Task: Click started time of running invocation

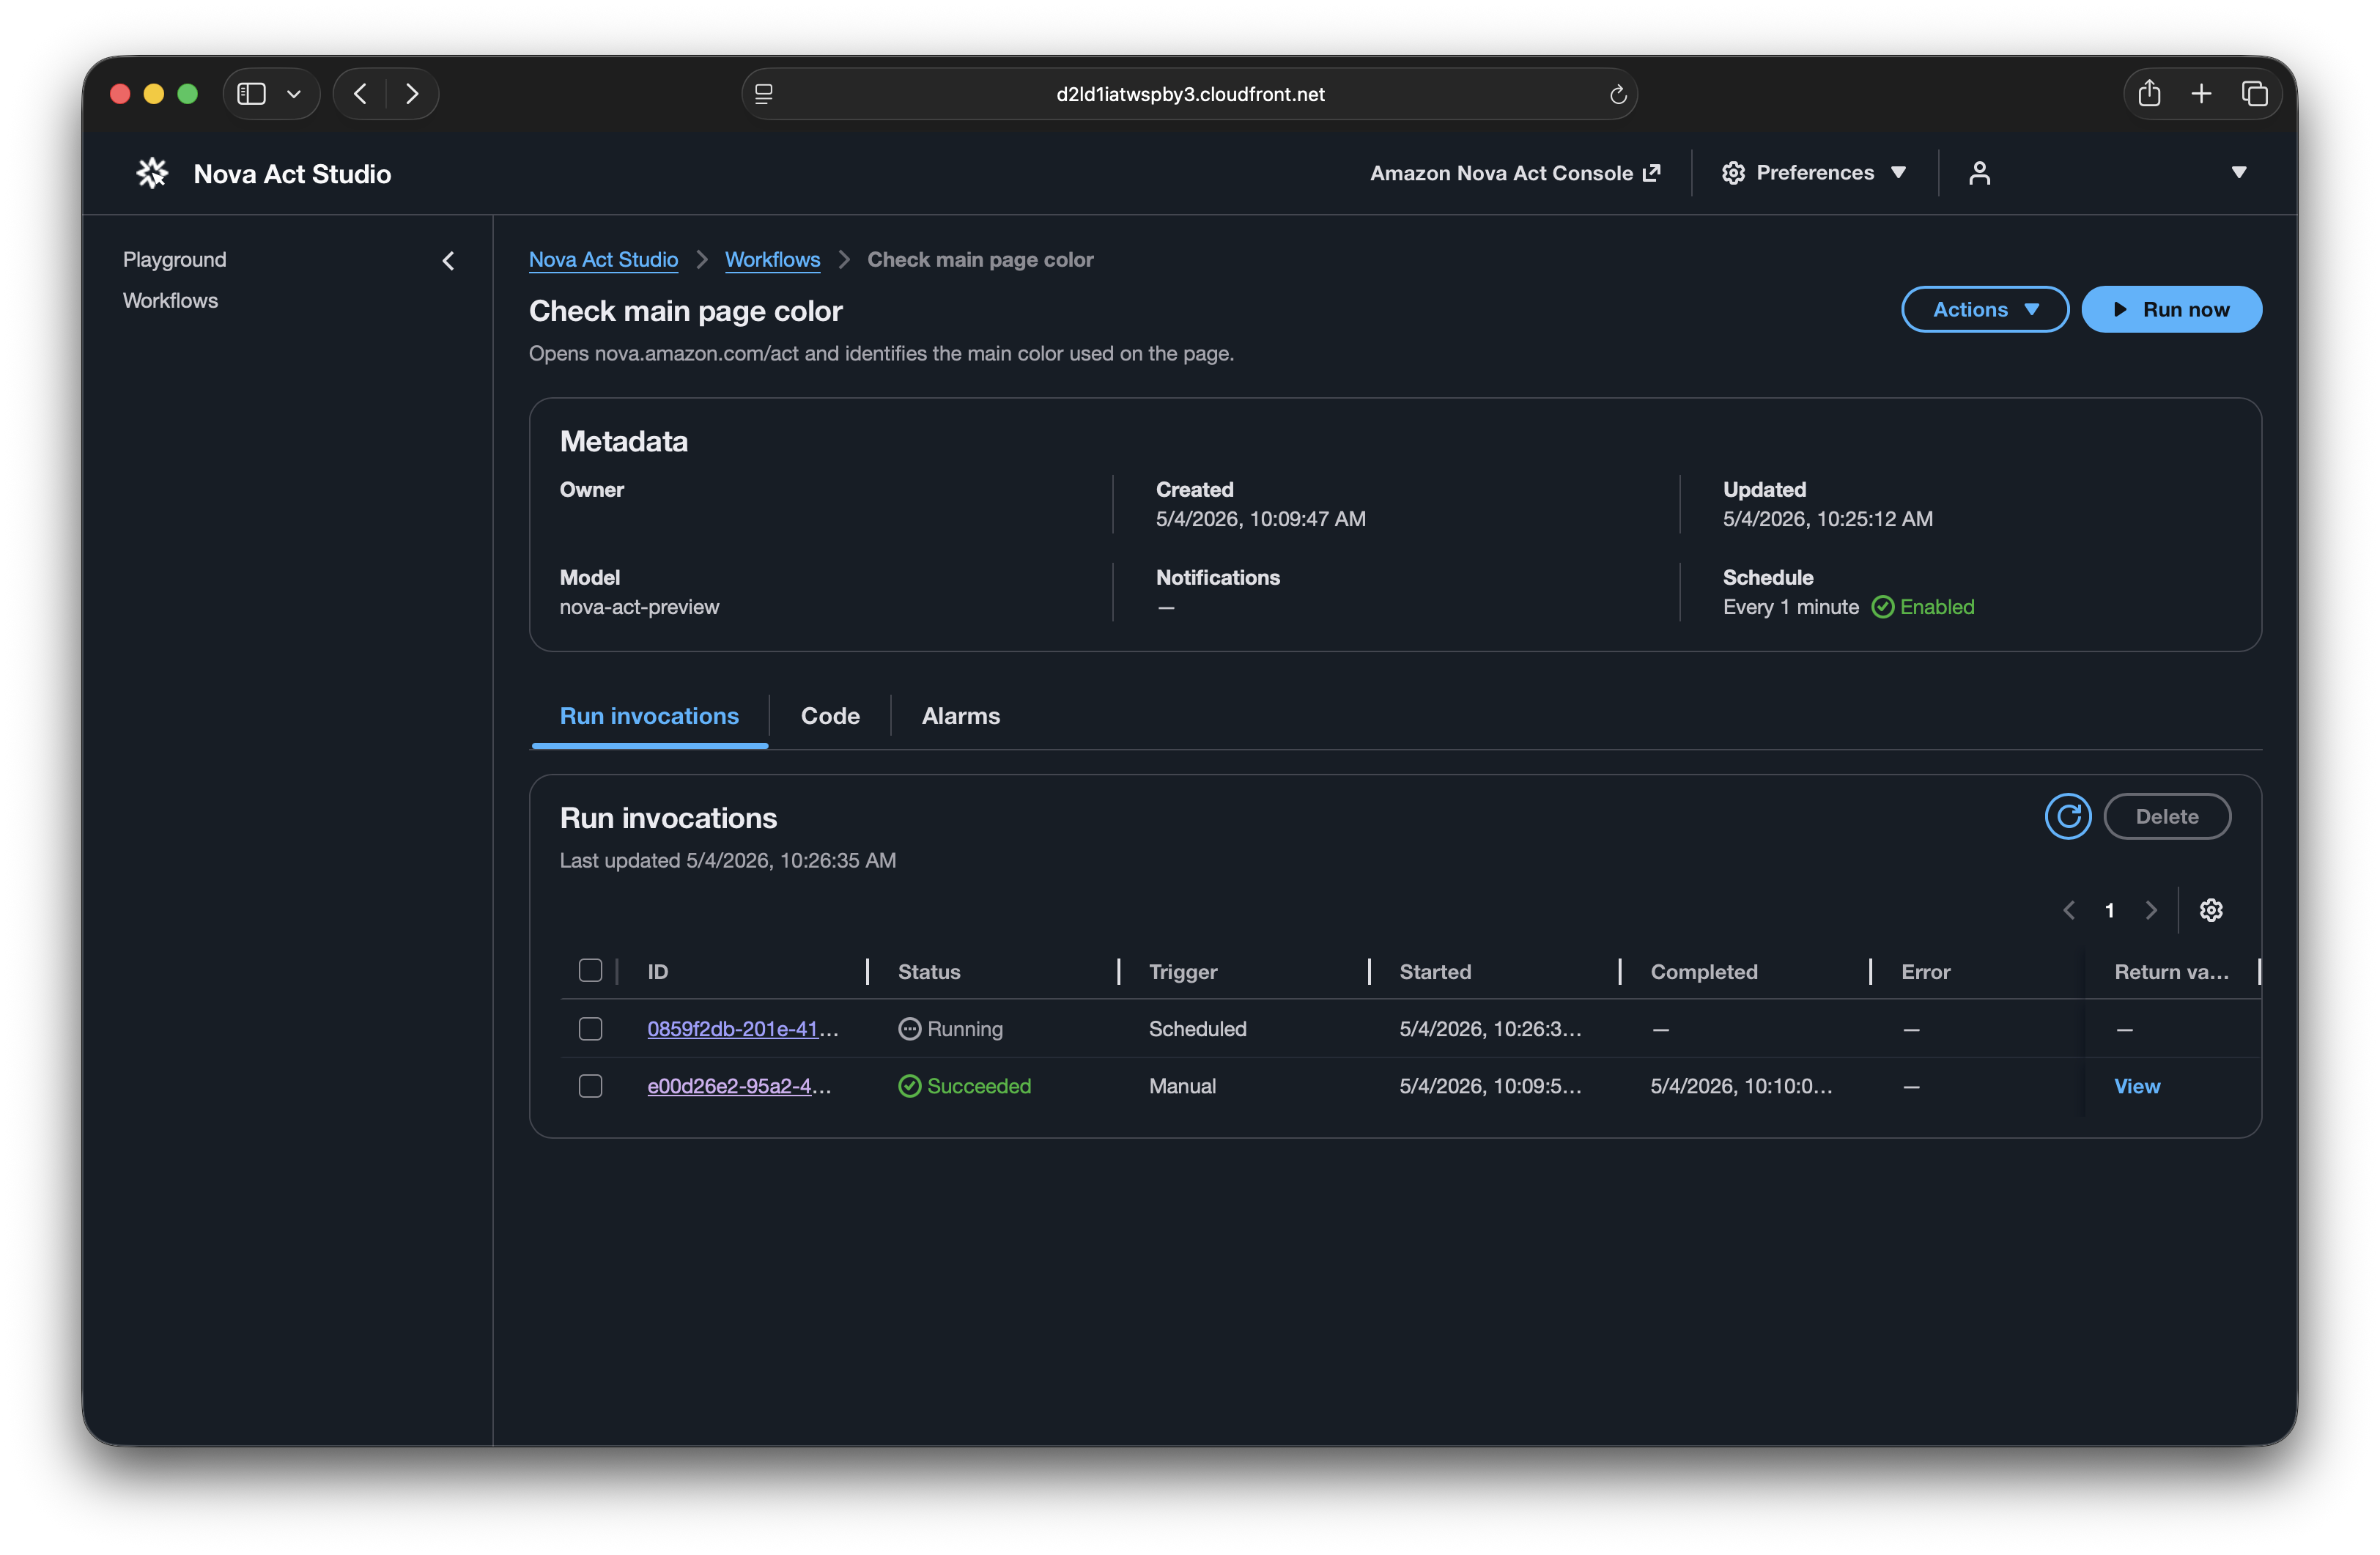Action: pos(1490,1029)
